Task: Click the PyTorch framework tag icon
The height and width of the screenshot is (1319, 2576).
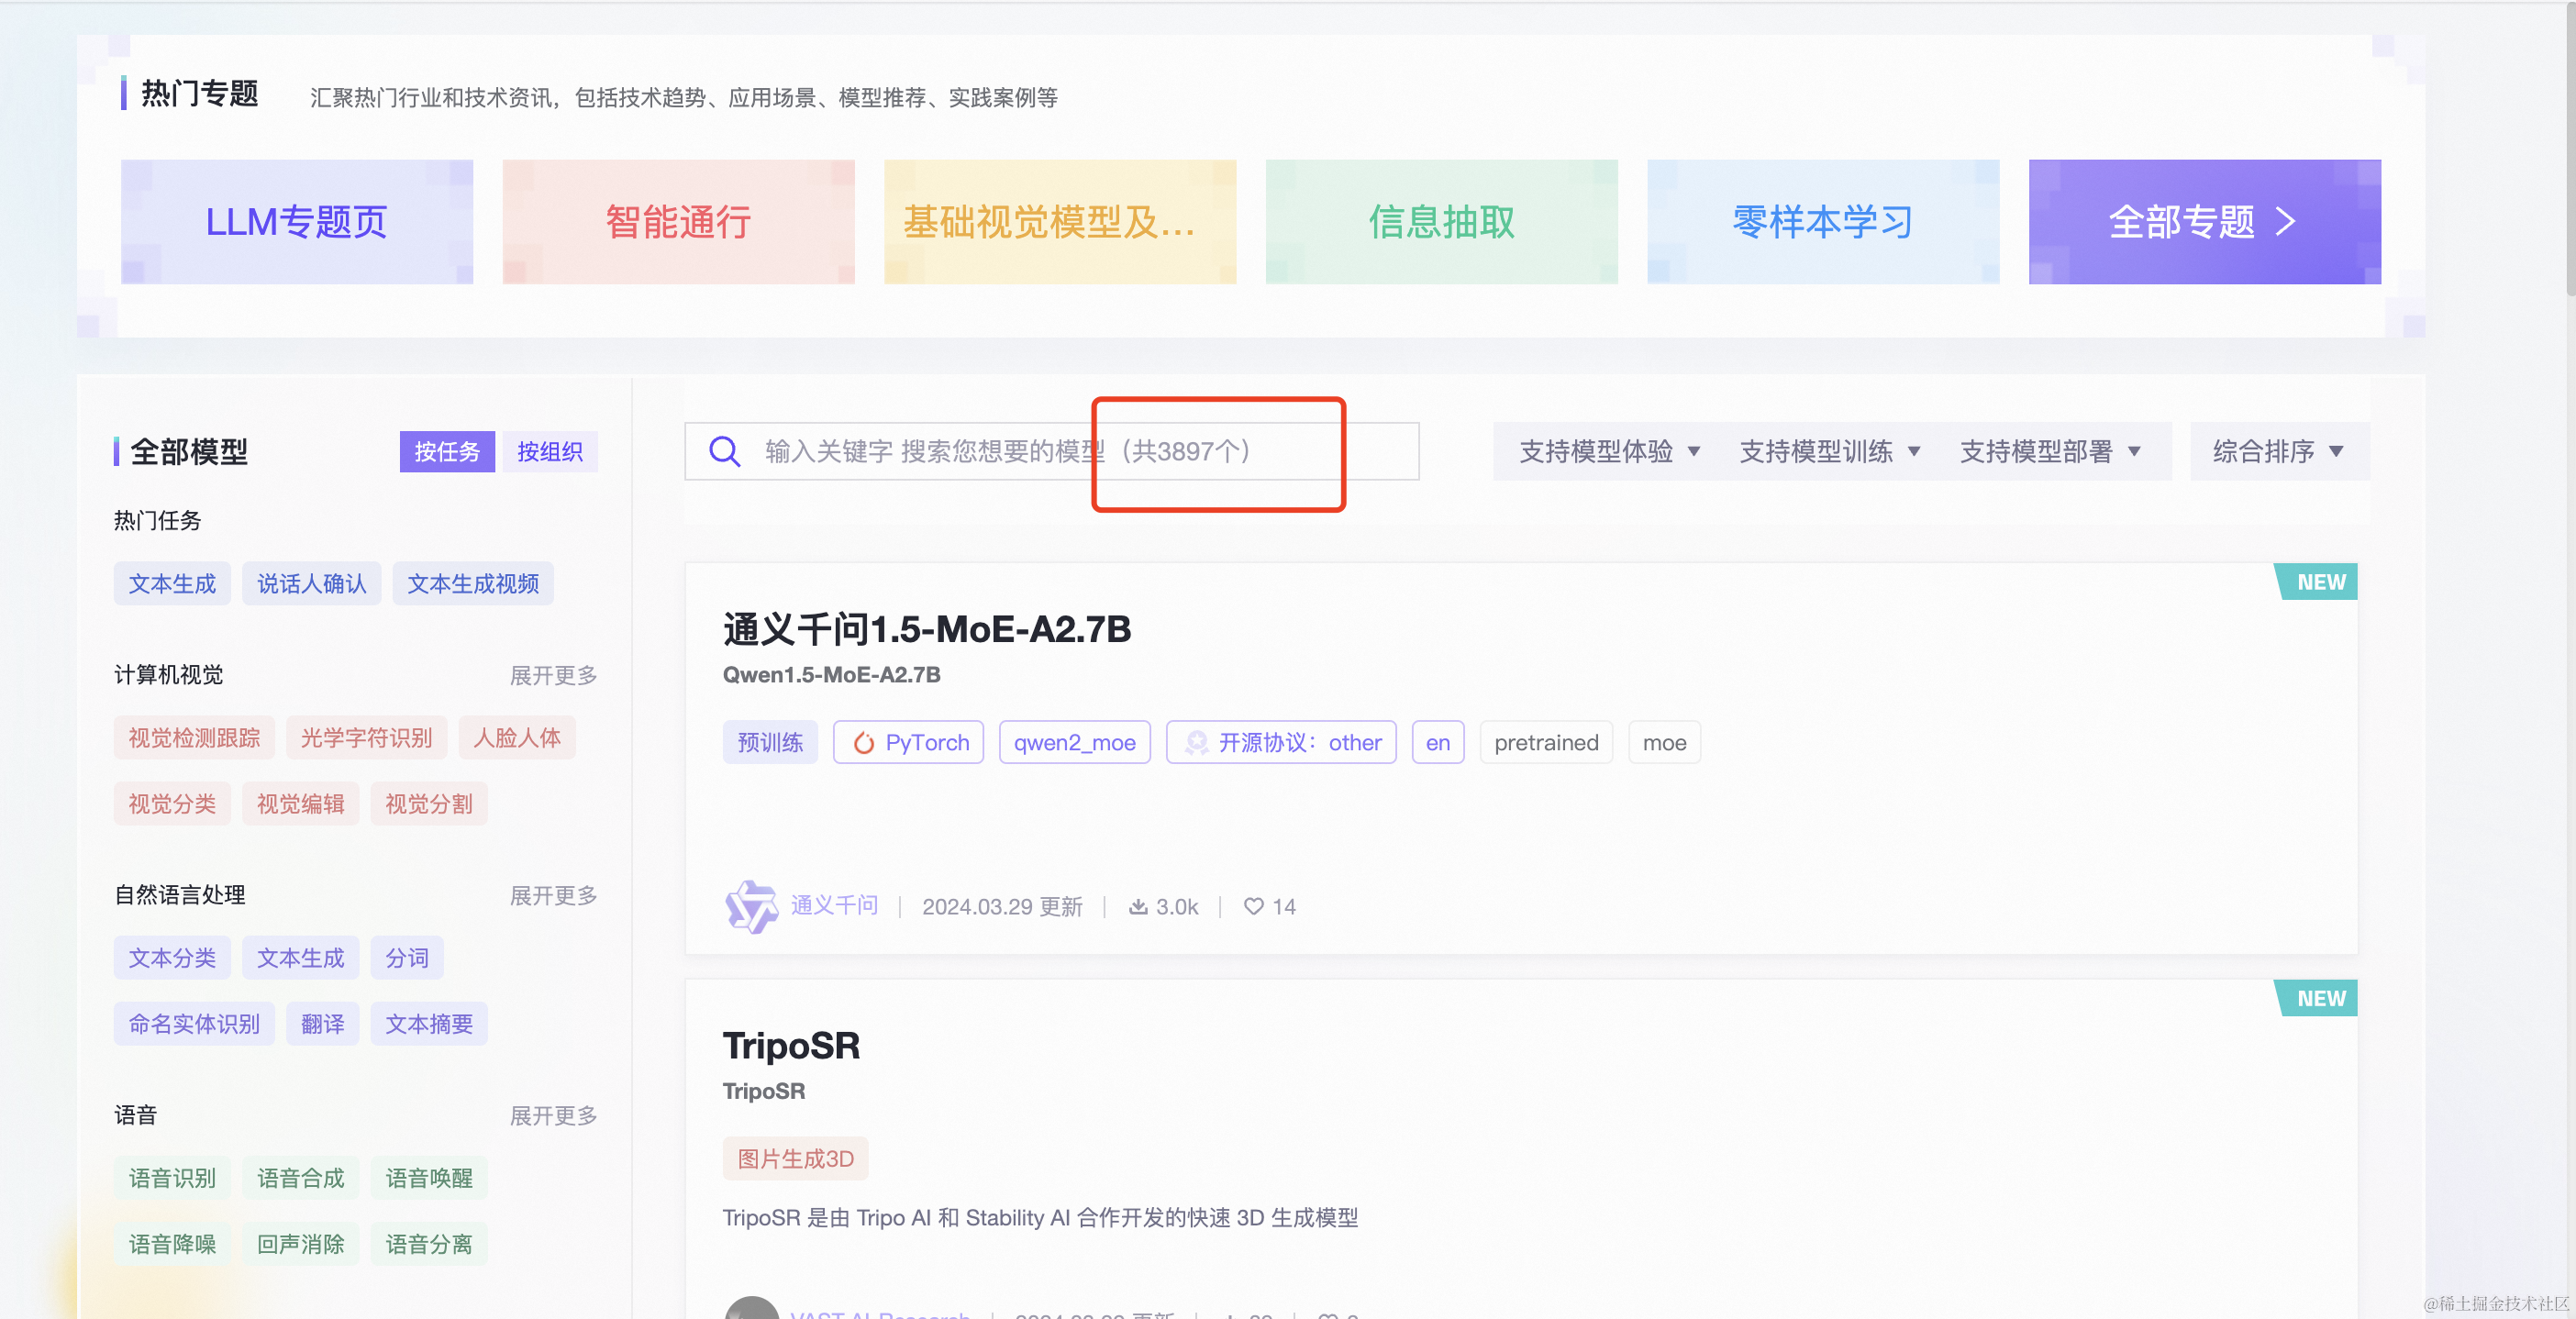Action: click(x=863, y=743)
